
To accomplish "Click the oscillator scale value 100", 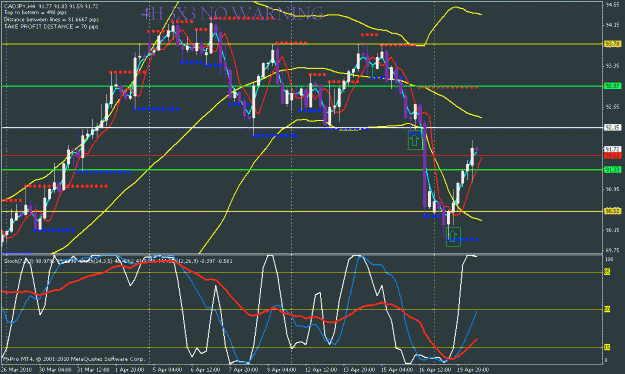I will tap(609, 259).
